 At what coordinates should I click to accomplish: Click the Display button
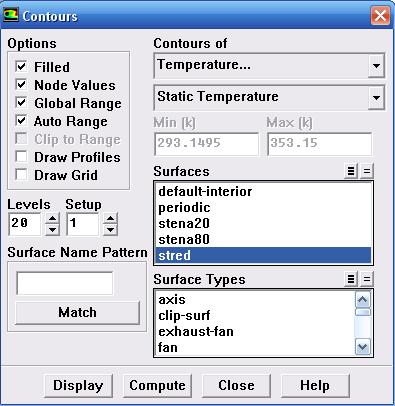pyautogui.click(x=78, y=385)
